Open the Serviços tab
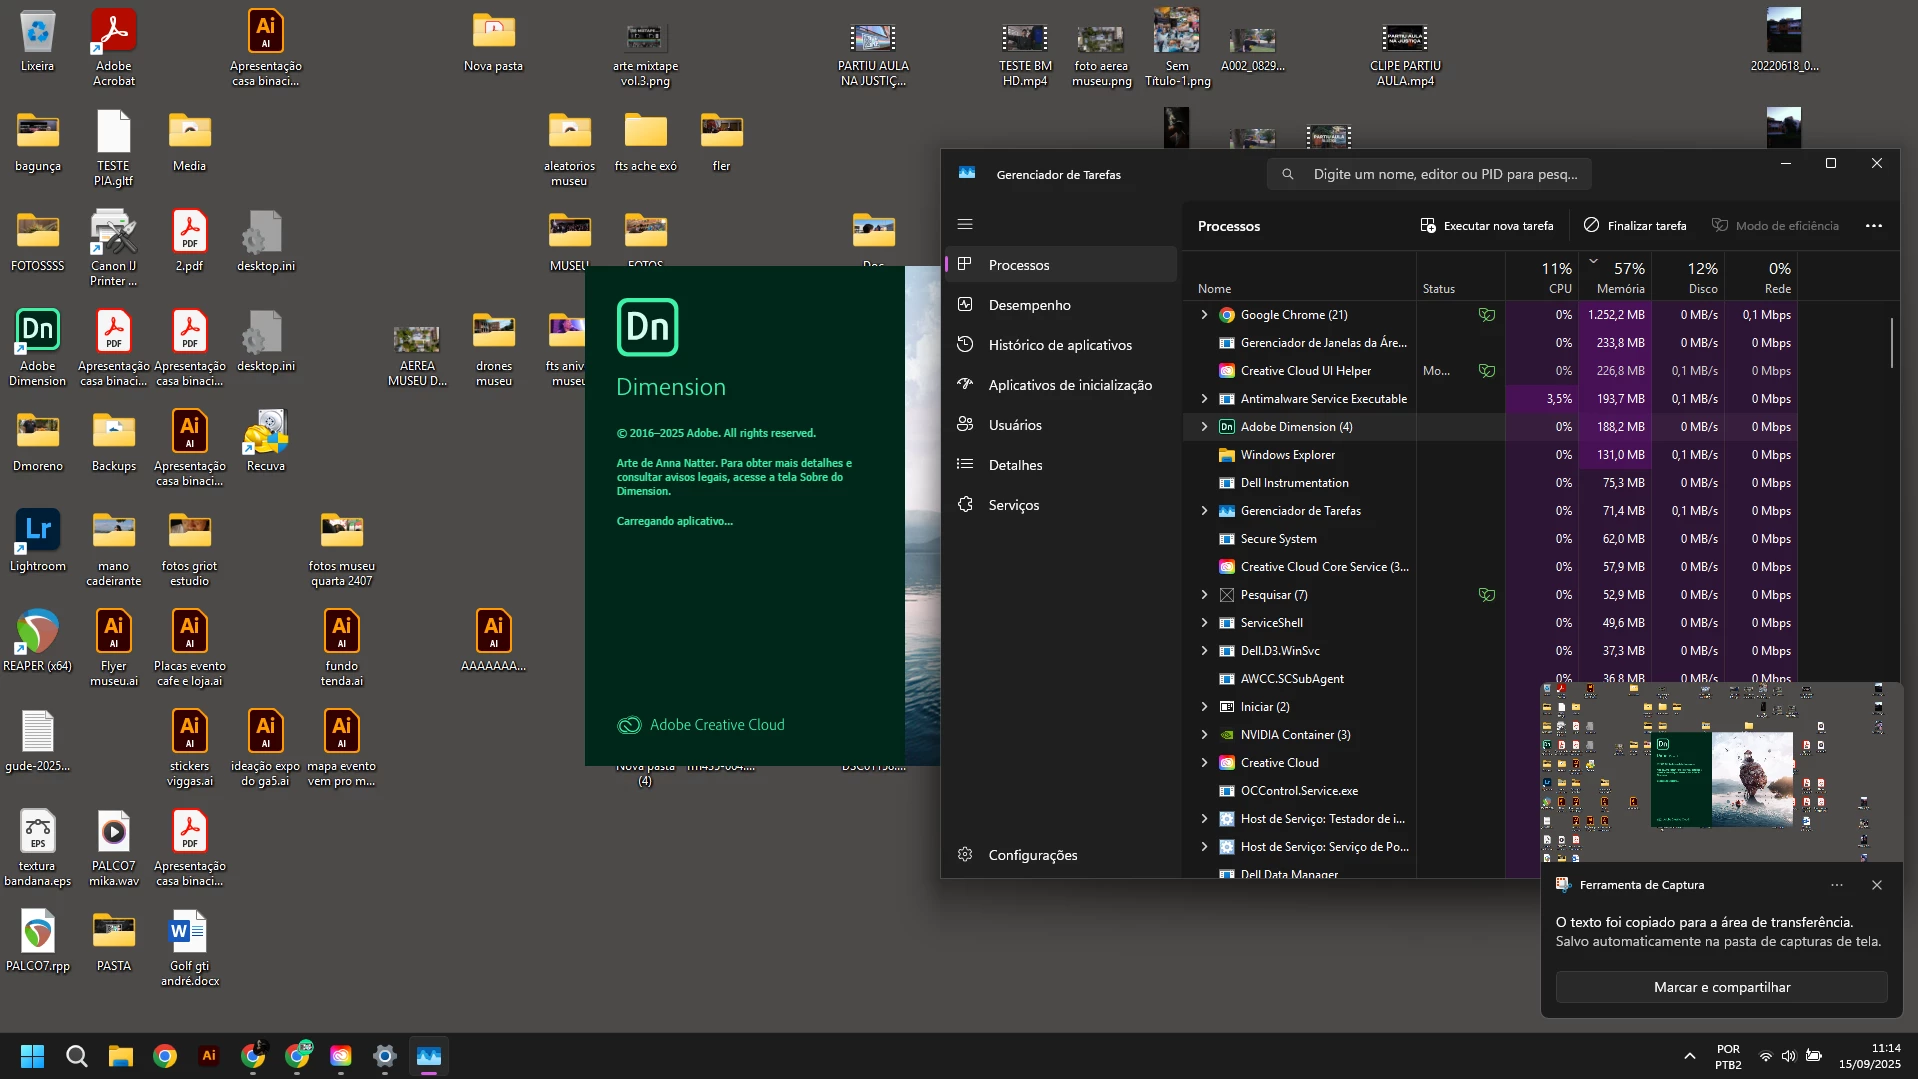 pos(1061,505)
